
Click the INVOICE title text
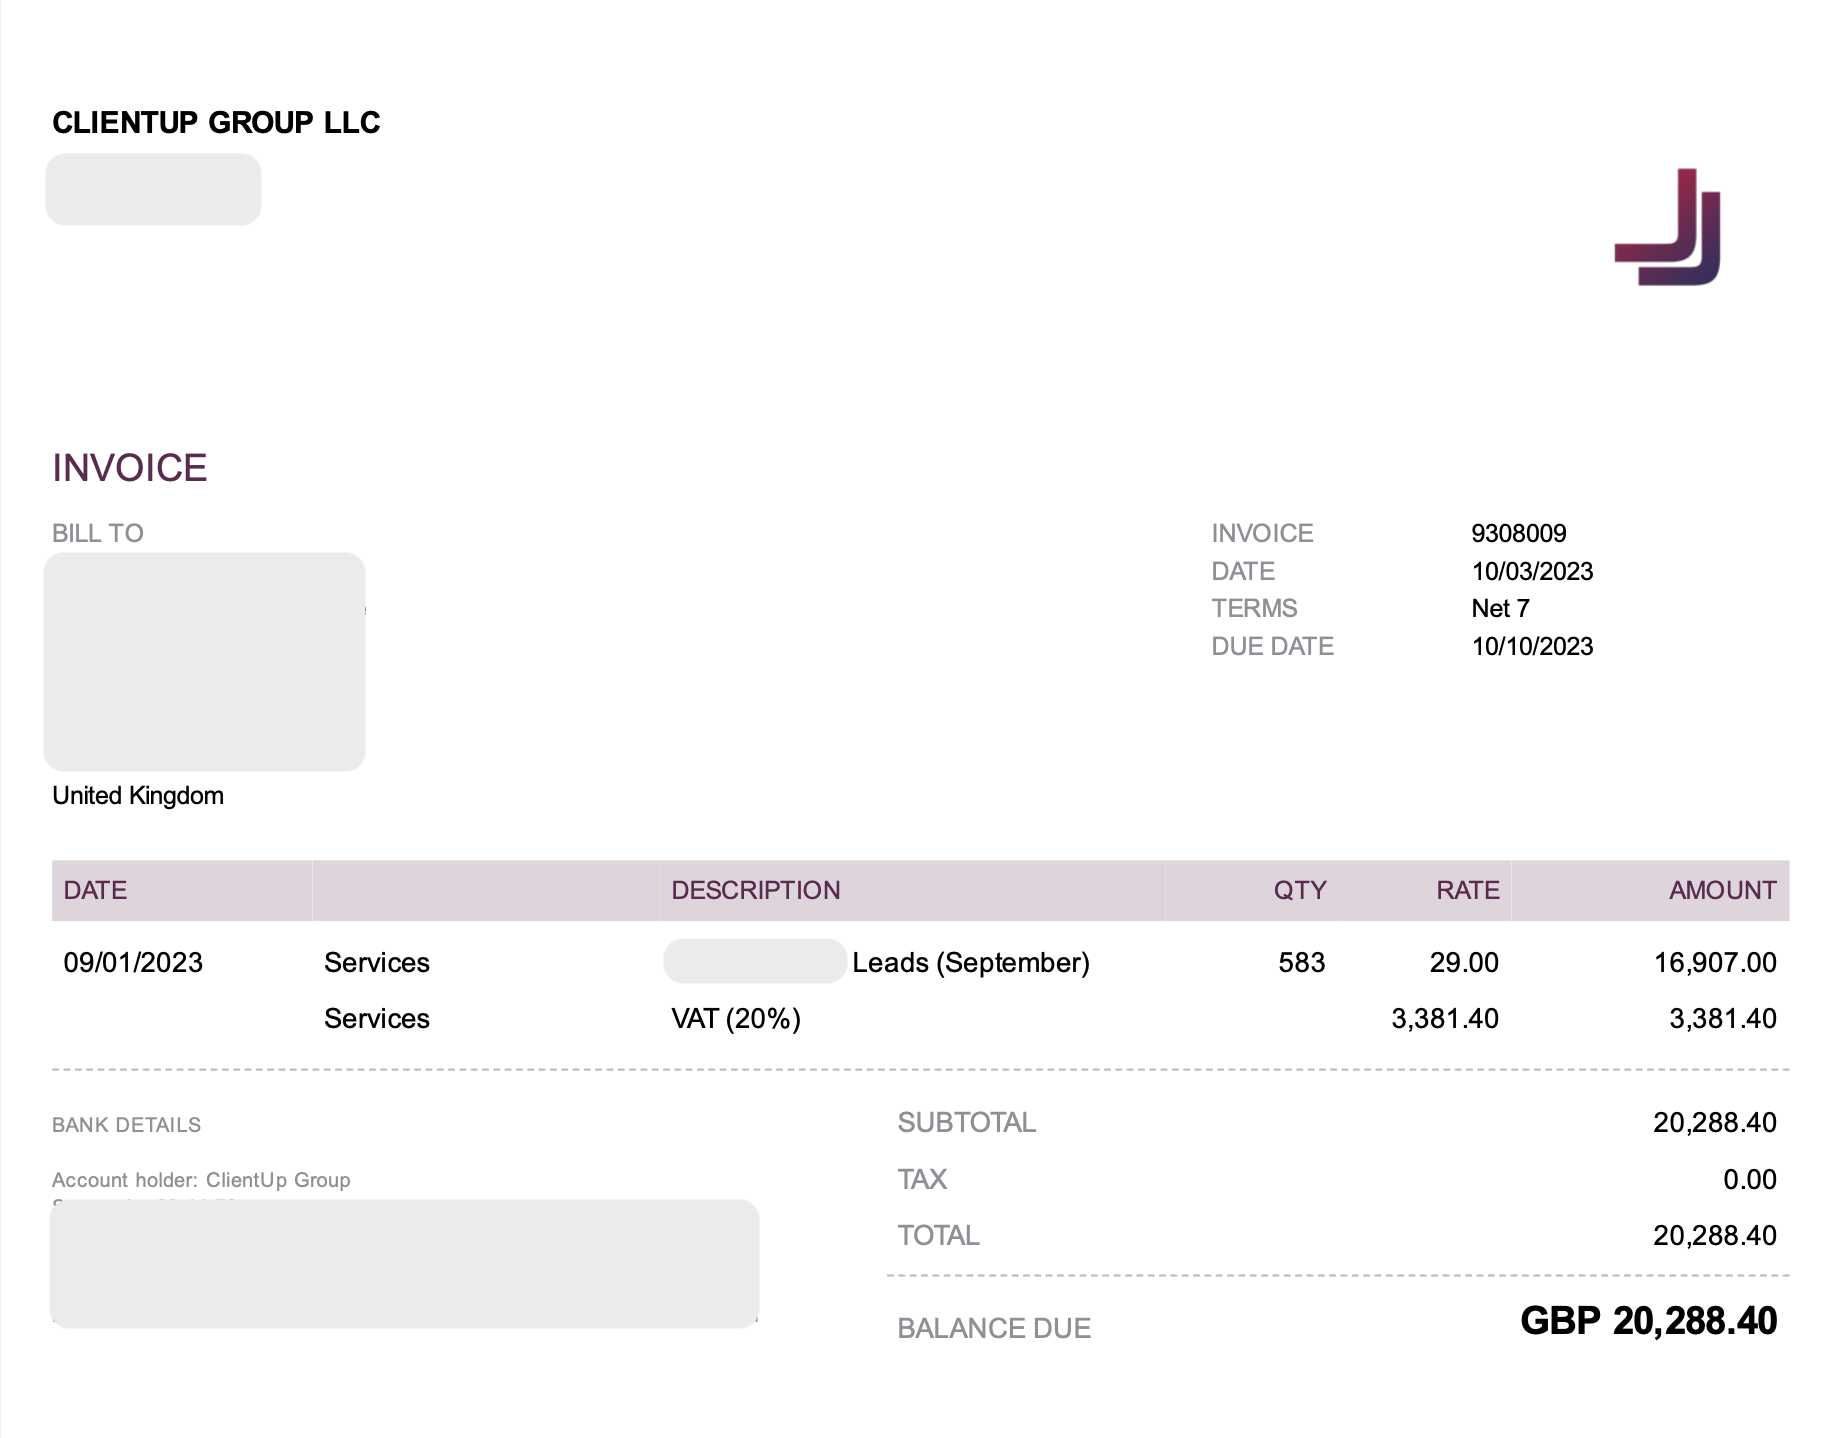[x=130, y=468]
